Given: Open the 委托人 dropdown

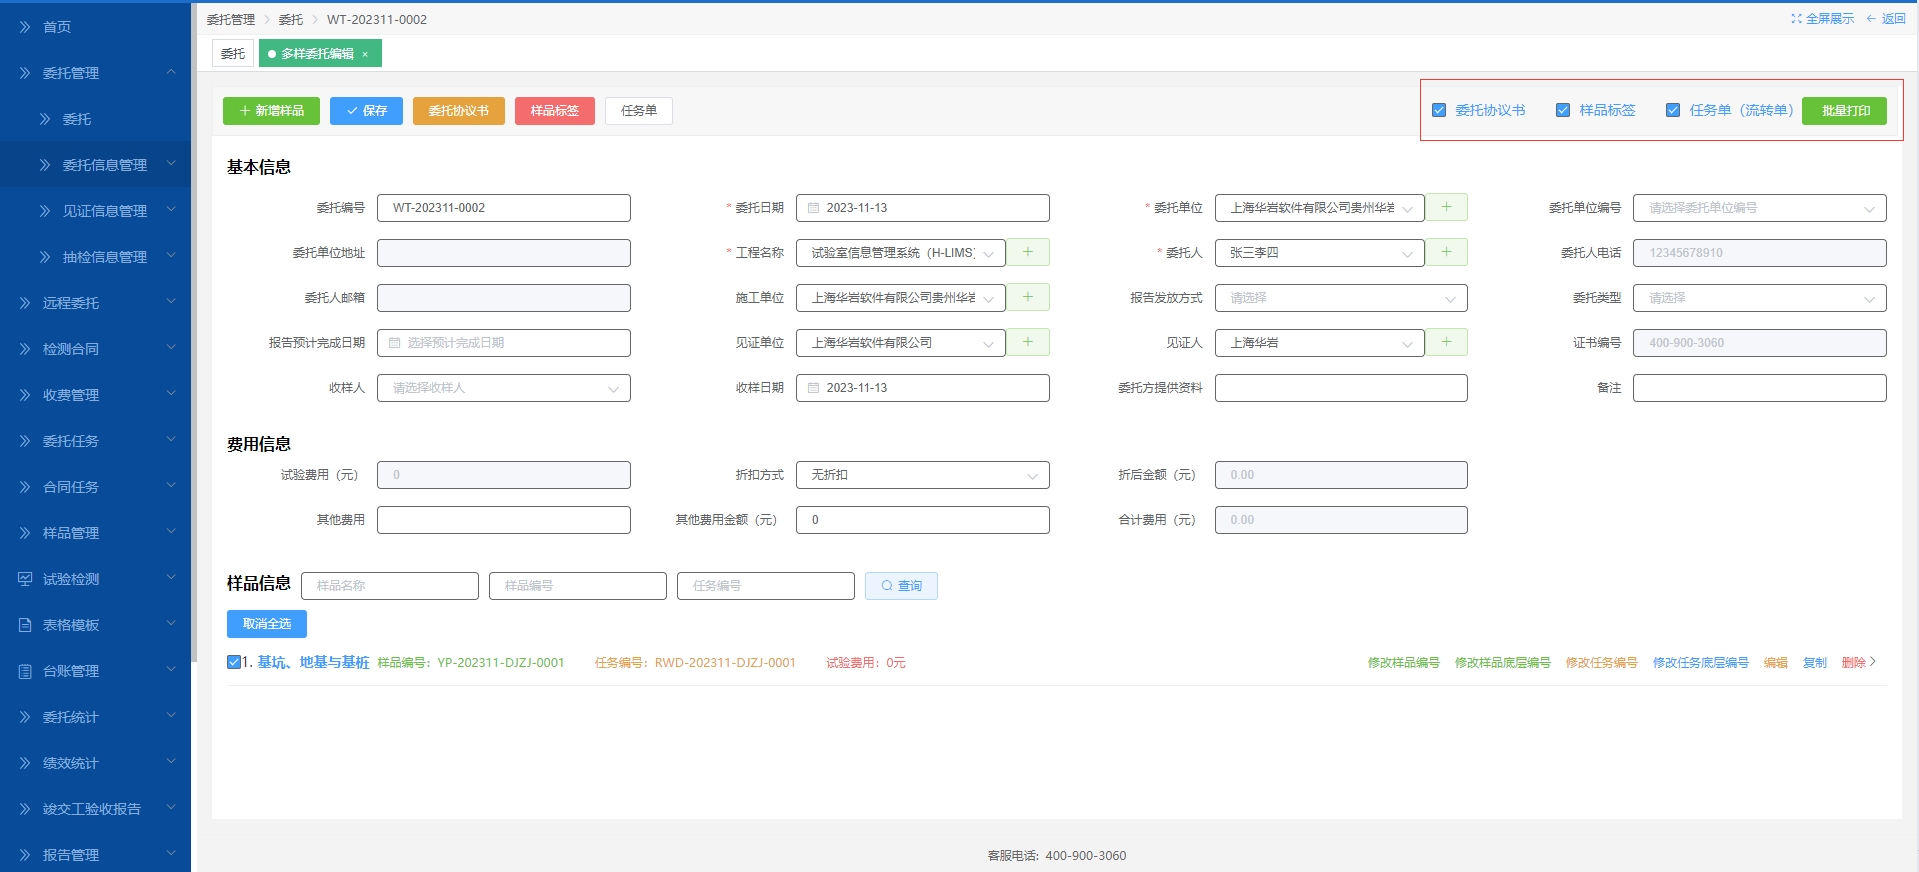Looking at the screenshot, I should tap(1320, 253).
